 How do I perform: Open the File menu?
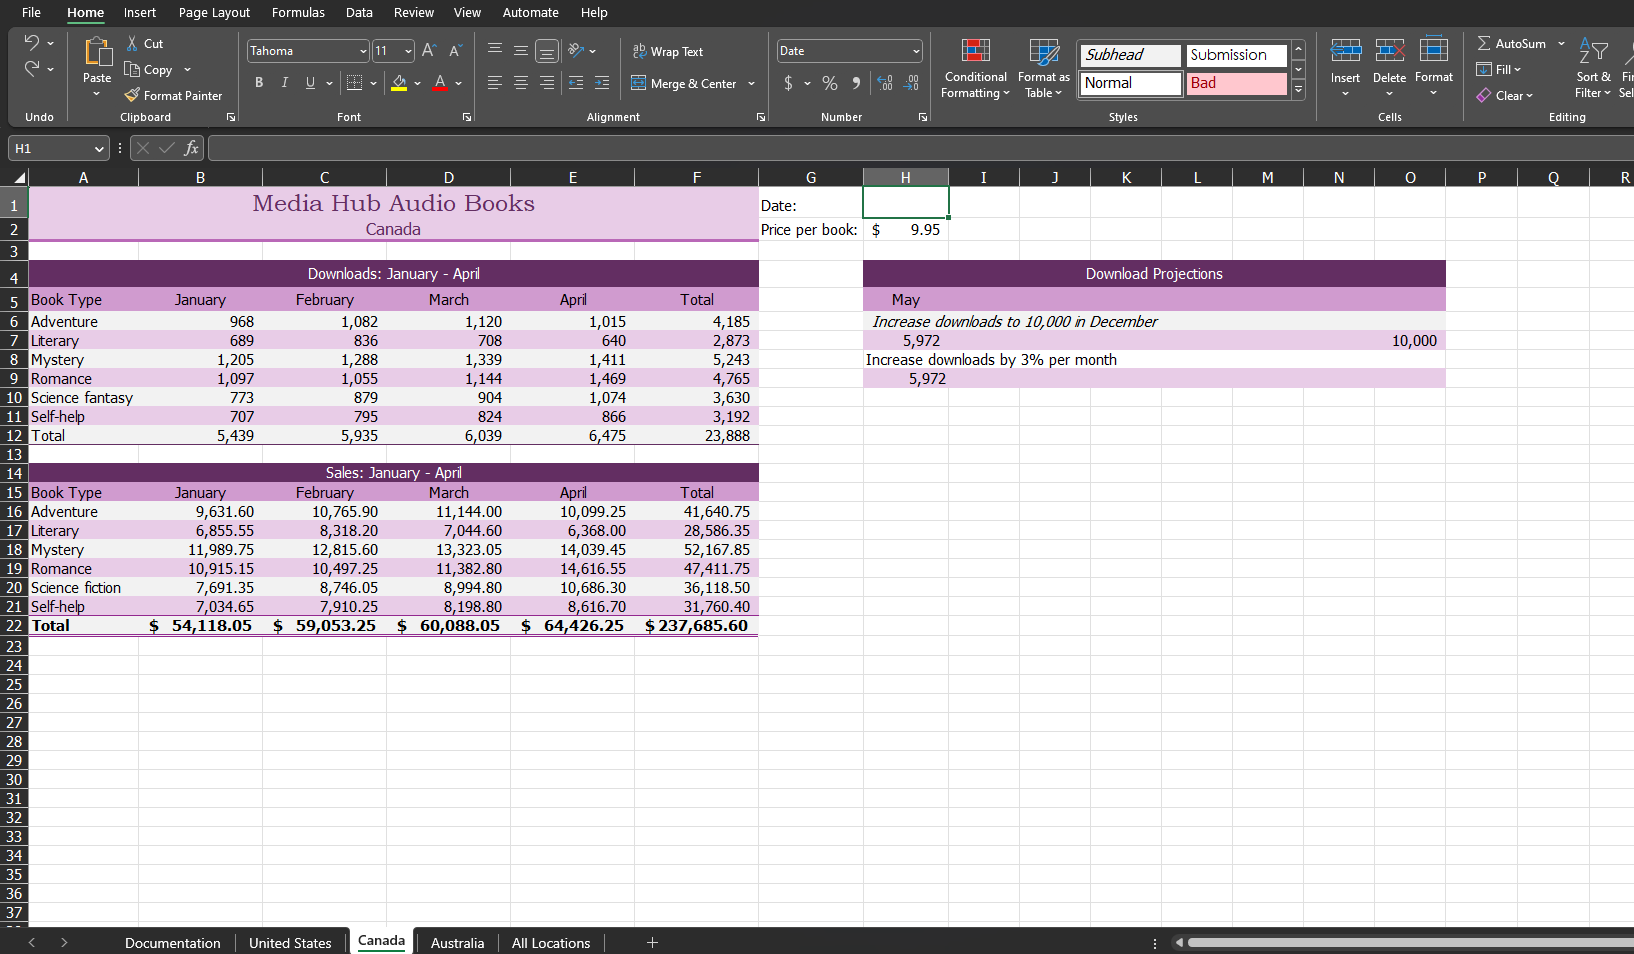click(31, 13)
